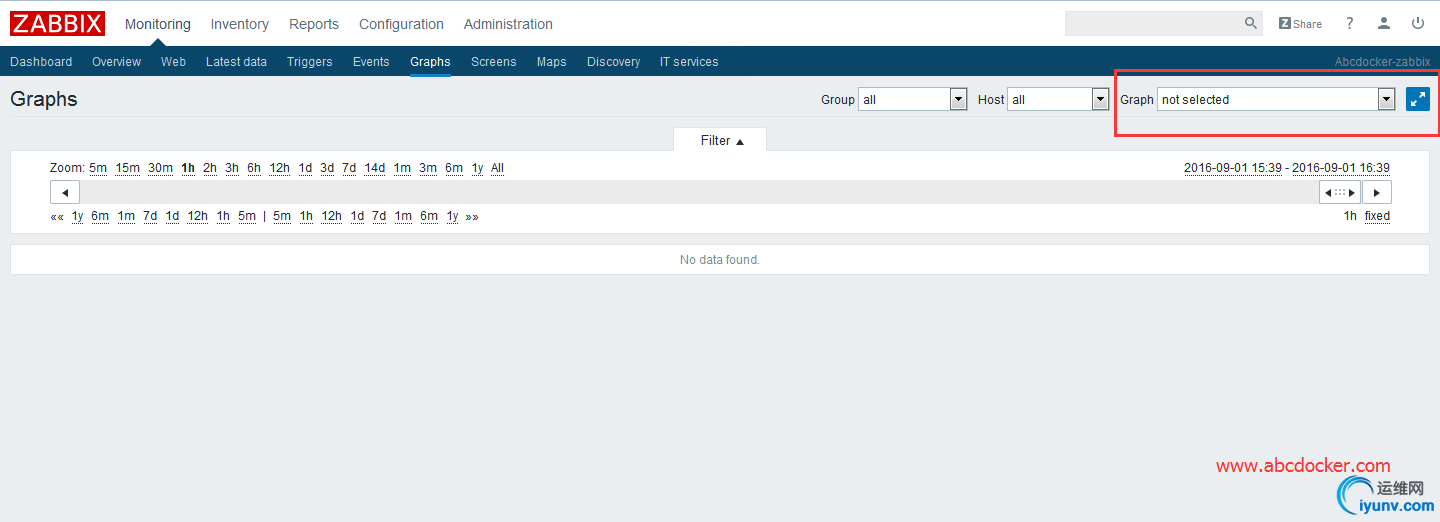Click the 'No data found.' message
Image resolution: width=1440 pixels, height=522 pixels.
click(720, 260)
